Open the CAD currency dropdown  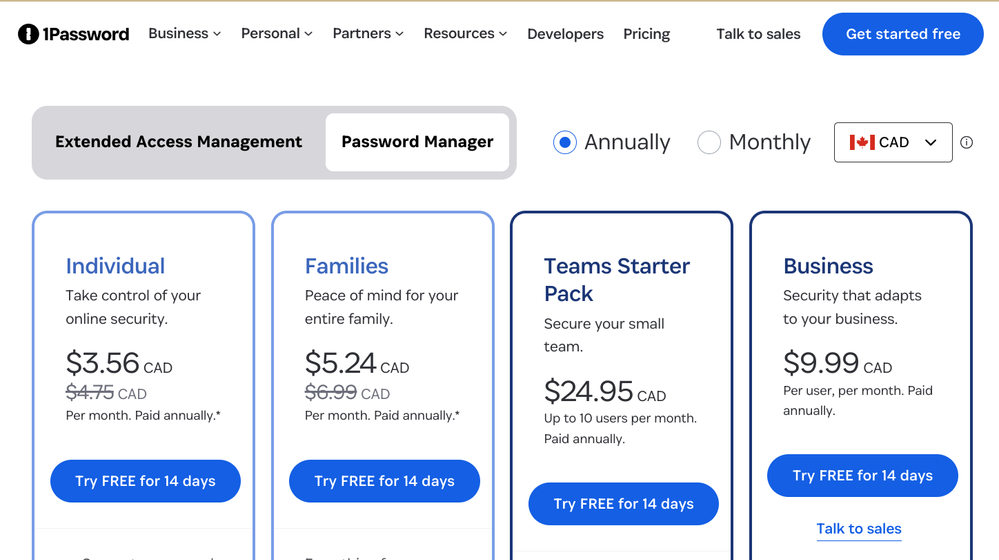click(x=893, y=142)
